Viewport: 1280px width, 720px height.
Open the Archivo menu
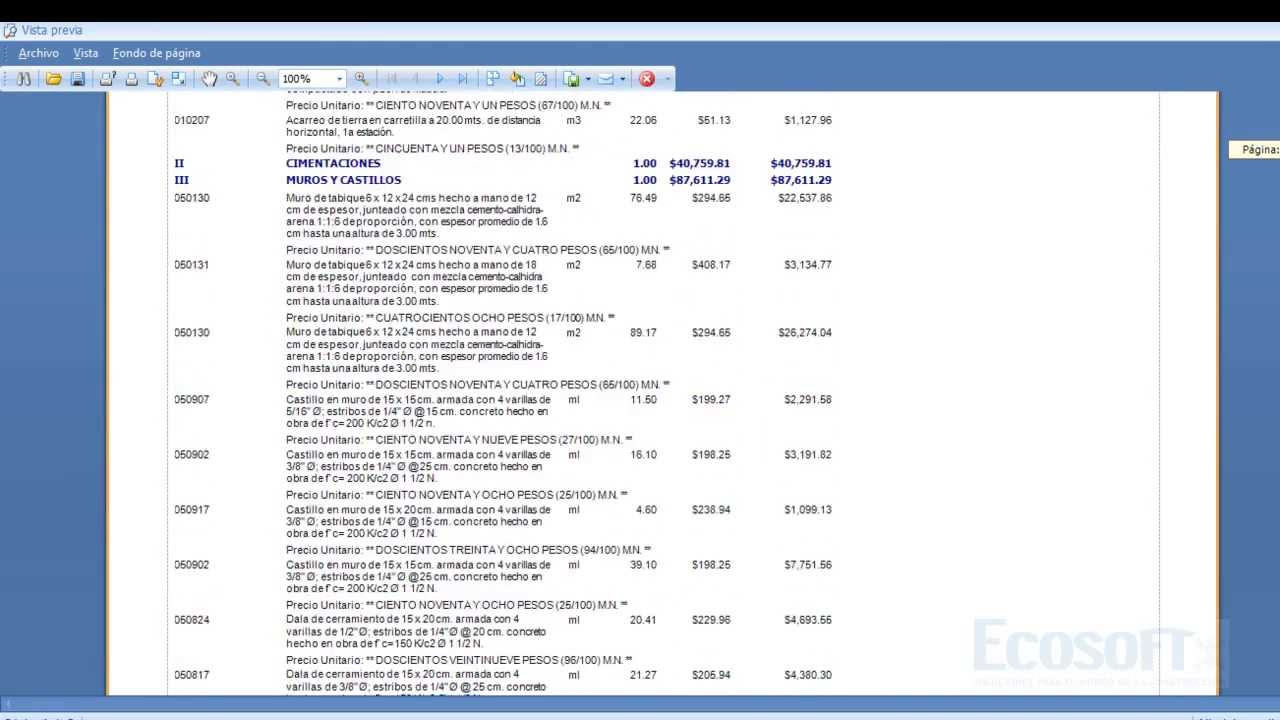pyautogui.click(x=39, y=53)
